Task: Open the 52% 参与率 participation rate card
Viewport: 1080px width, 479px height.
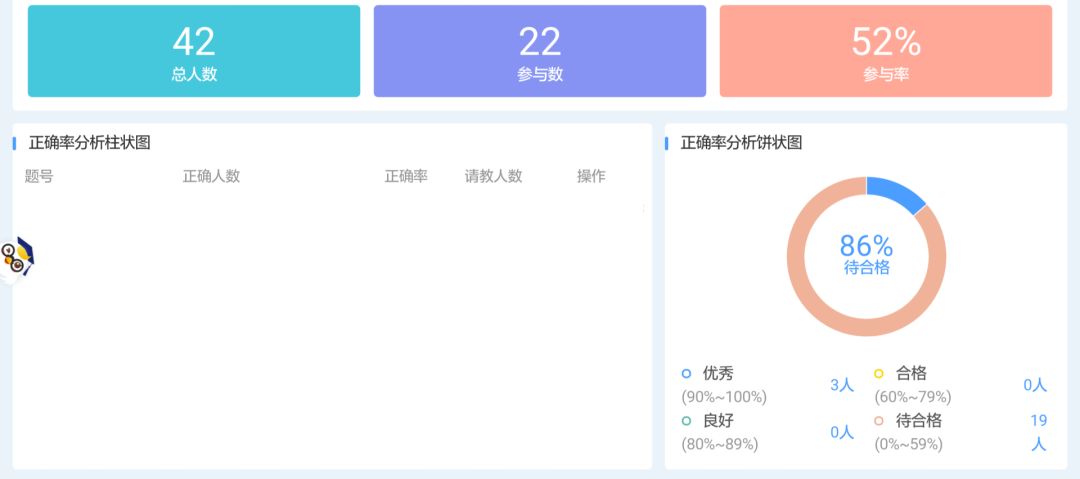Action: click(886, 51)
